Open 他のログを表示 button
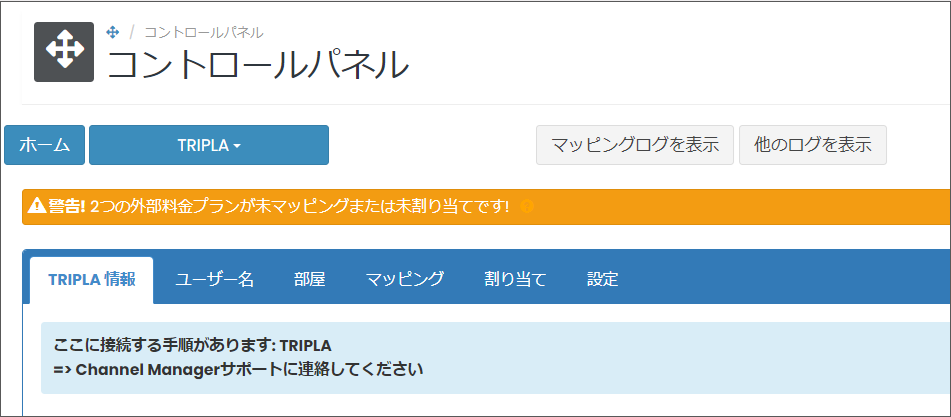Image resolution: width=951 pixels, height=417 pixels. tap(813, 145)
